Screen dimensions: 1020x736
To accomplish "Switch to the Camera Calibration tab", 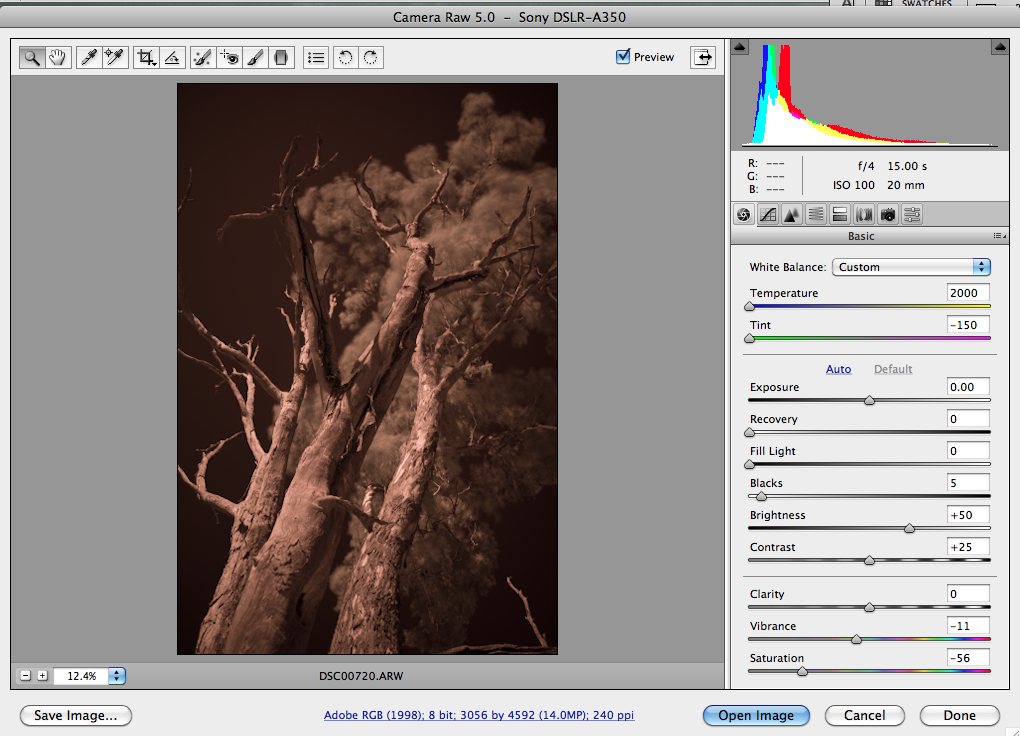I will click(888, 214).
